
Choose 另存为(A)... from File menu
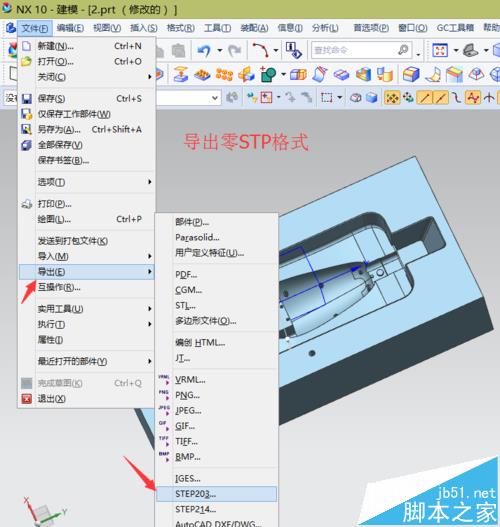pyautogui.click(x=87, y=129)
